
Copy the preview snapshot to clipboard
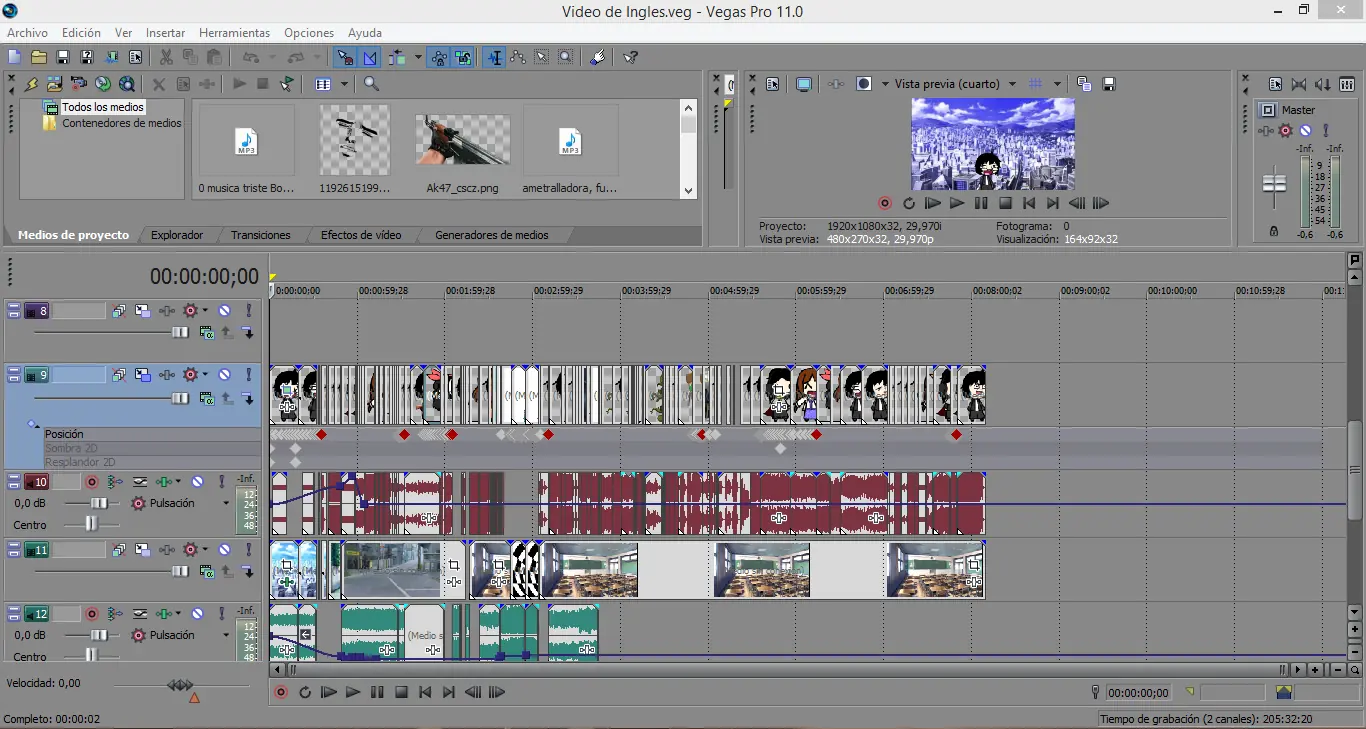[1084, 84]
